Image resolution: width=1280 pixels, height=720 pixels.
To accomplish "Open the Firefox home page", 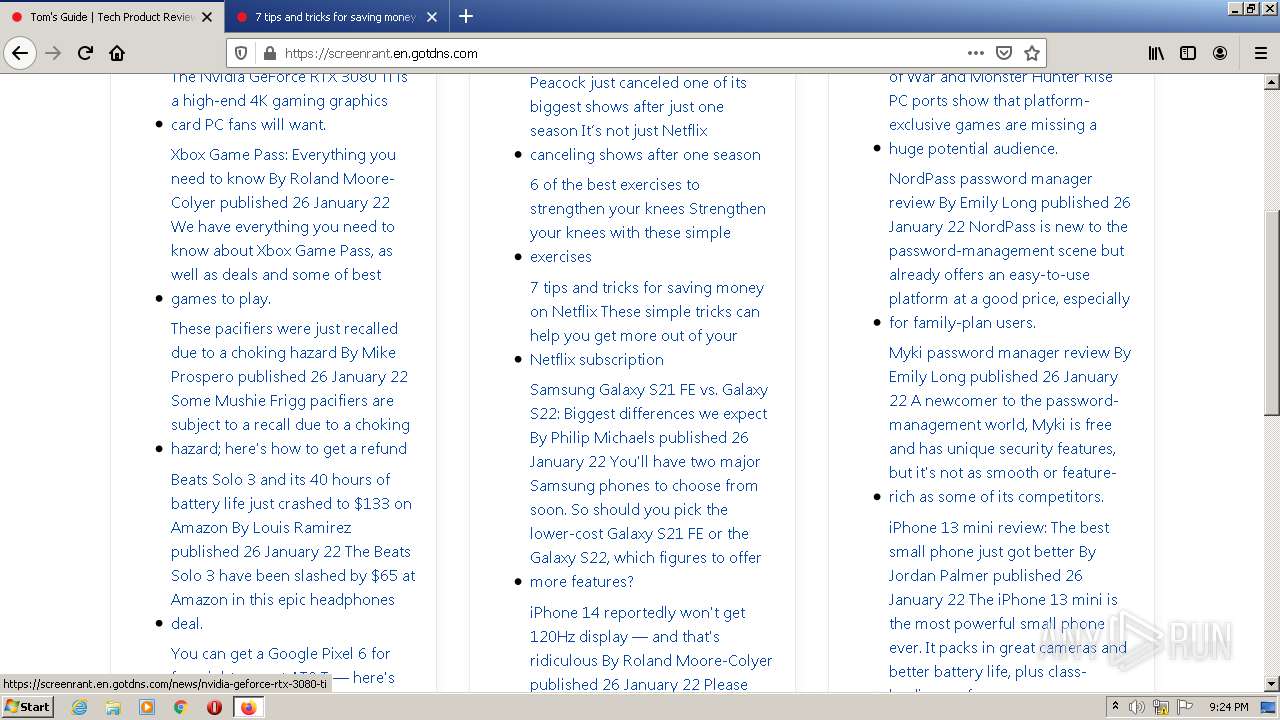I will tap(117, 53).
